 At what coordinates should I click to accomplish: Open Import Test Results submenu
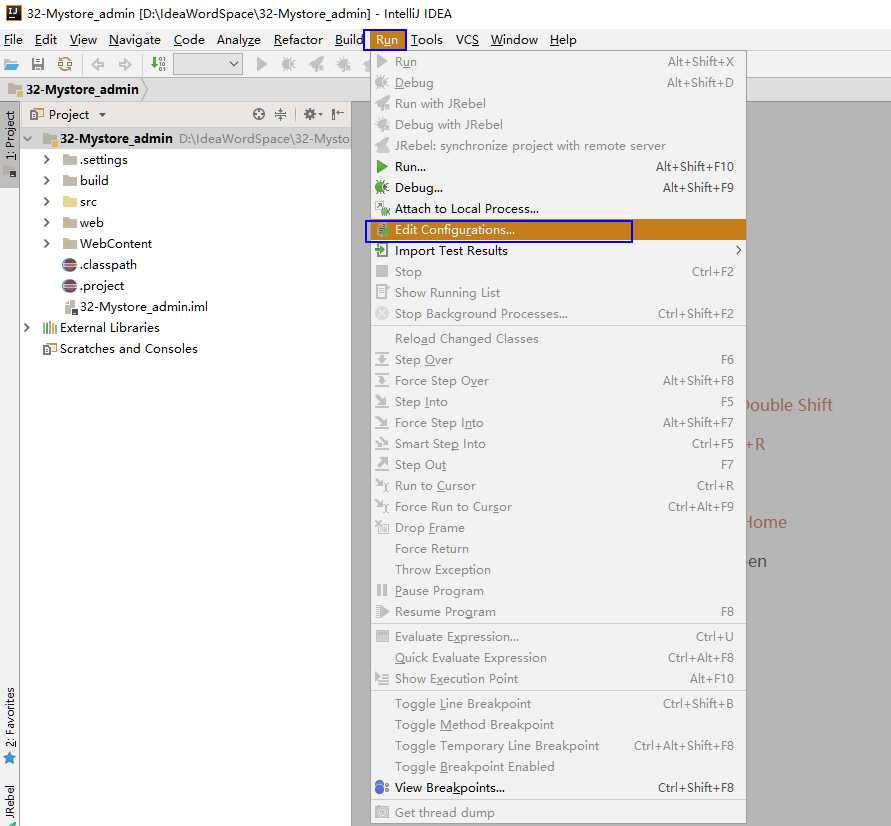(558, 251)
